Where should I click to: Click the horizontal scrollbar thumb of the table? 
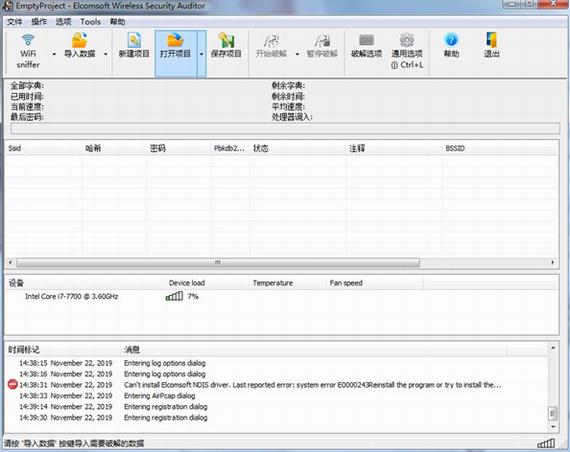click(x=218, y=262)
